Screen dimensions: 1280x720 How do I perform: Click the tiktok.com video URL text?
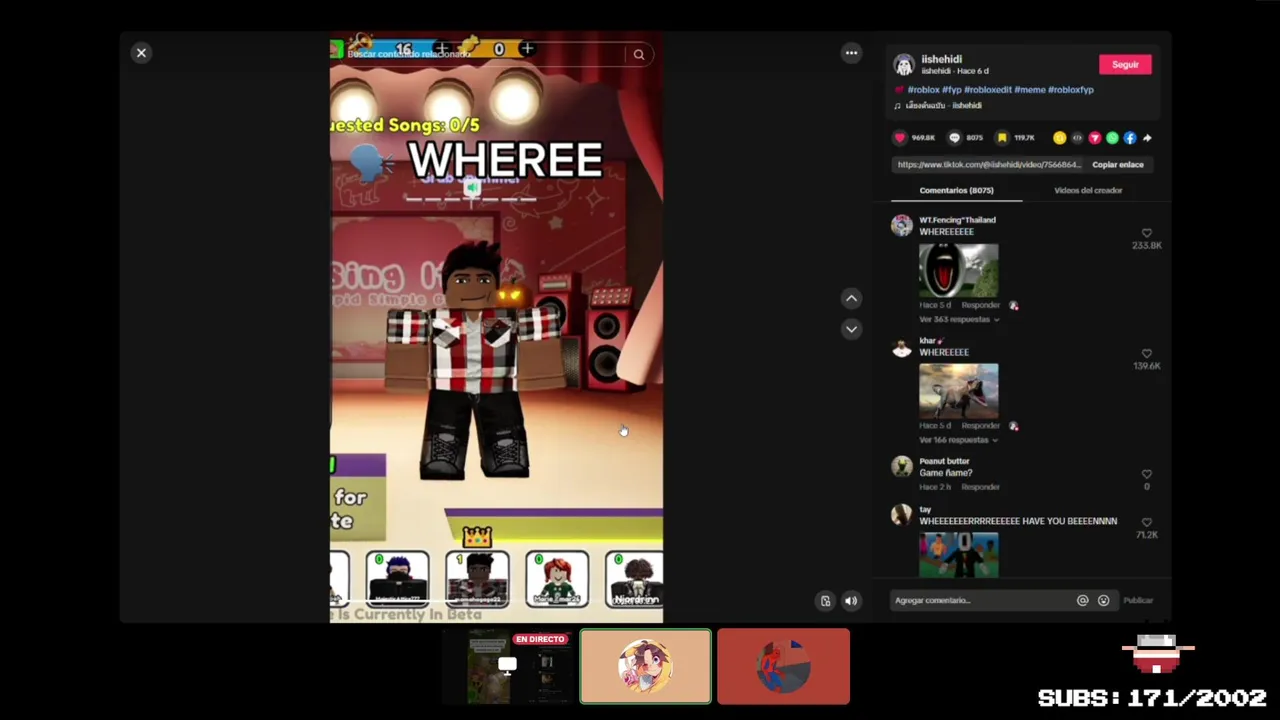pyautogui.click(x=989, y=165)
